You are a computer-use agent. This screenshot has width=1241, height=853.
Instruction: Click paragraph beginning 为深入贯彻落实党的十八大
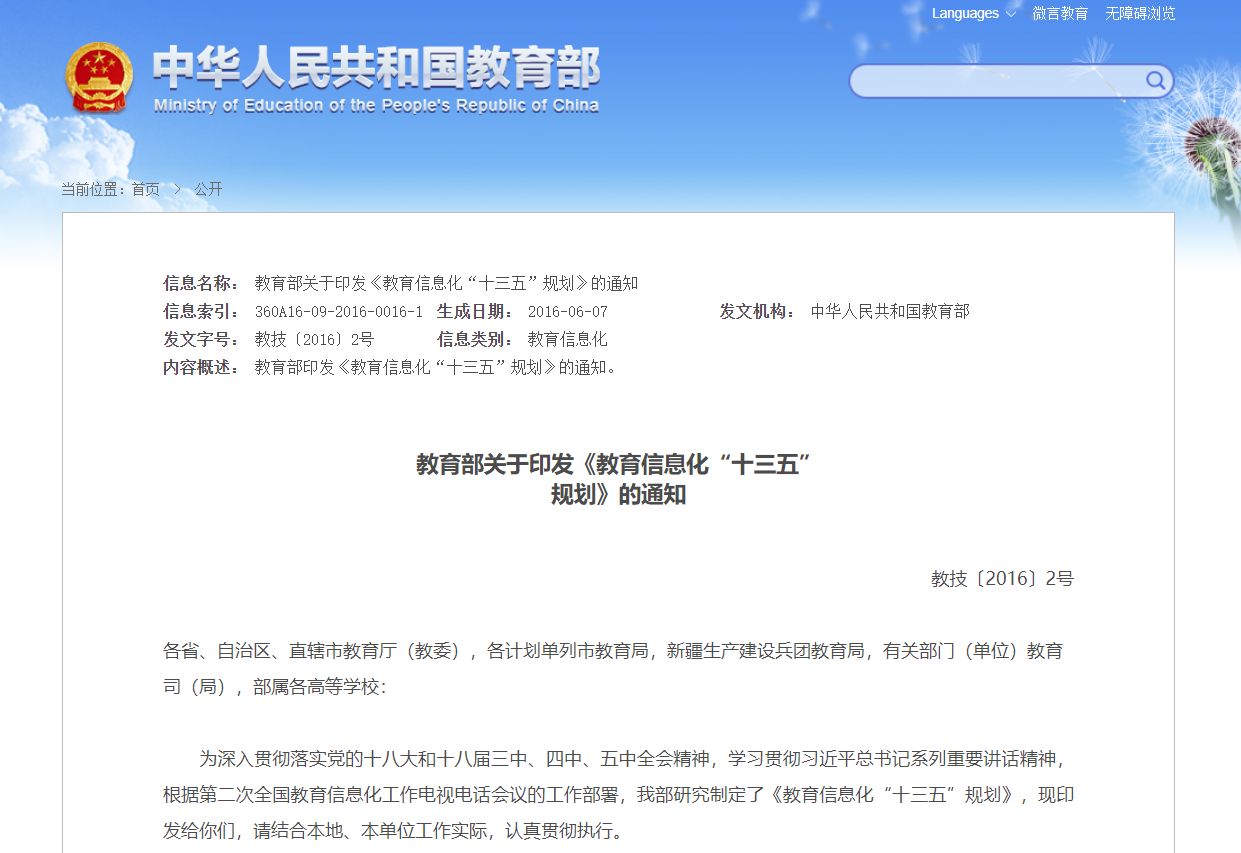coord(619,795)
